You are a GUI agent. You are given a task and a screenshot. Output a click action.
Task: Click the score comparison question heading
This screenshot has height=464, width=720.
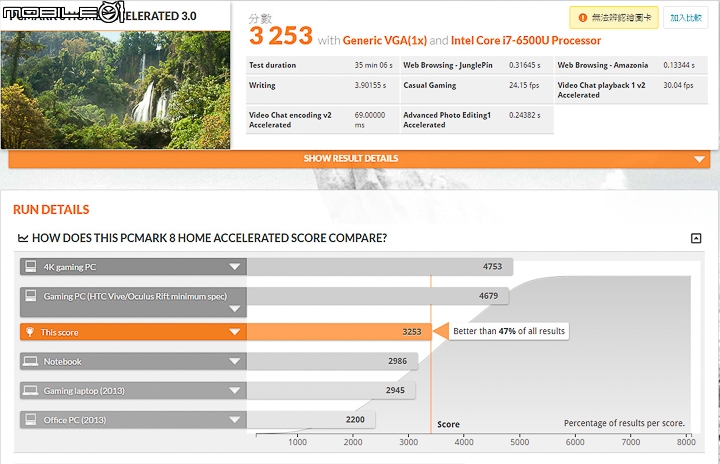coord(209,238)
